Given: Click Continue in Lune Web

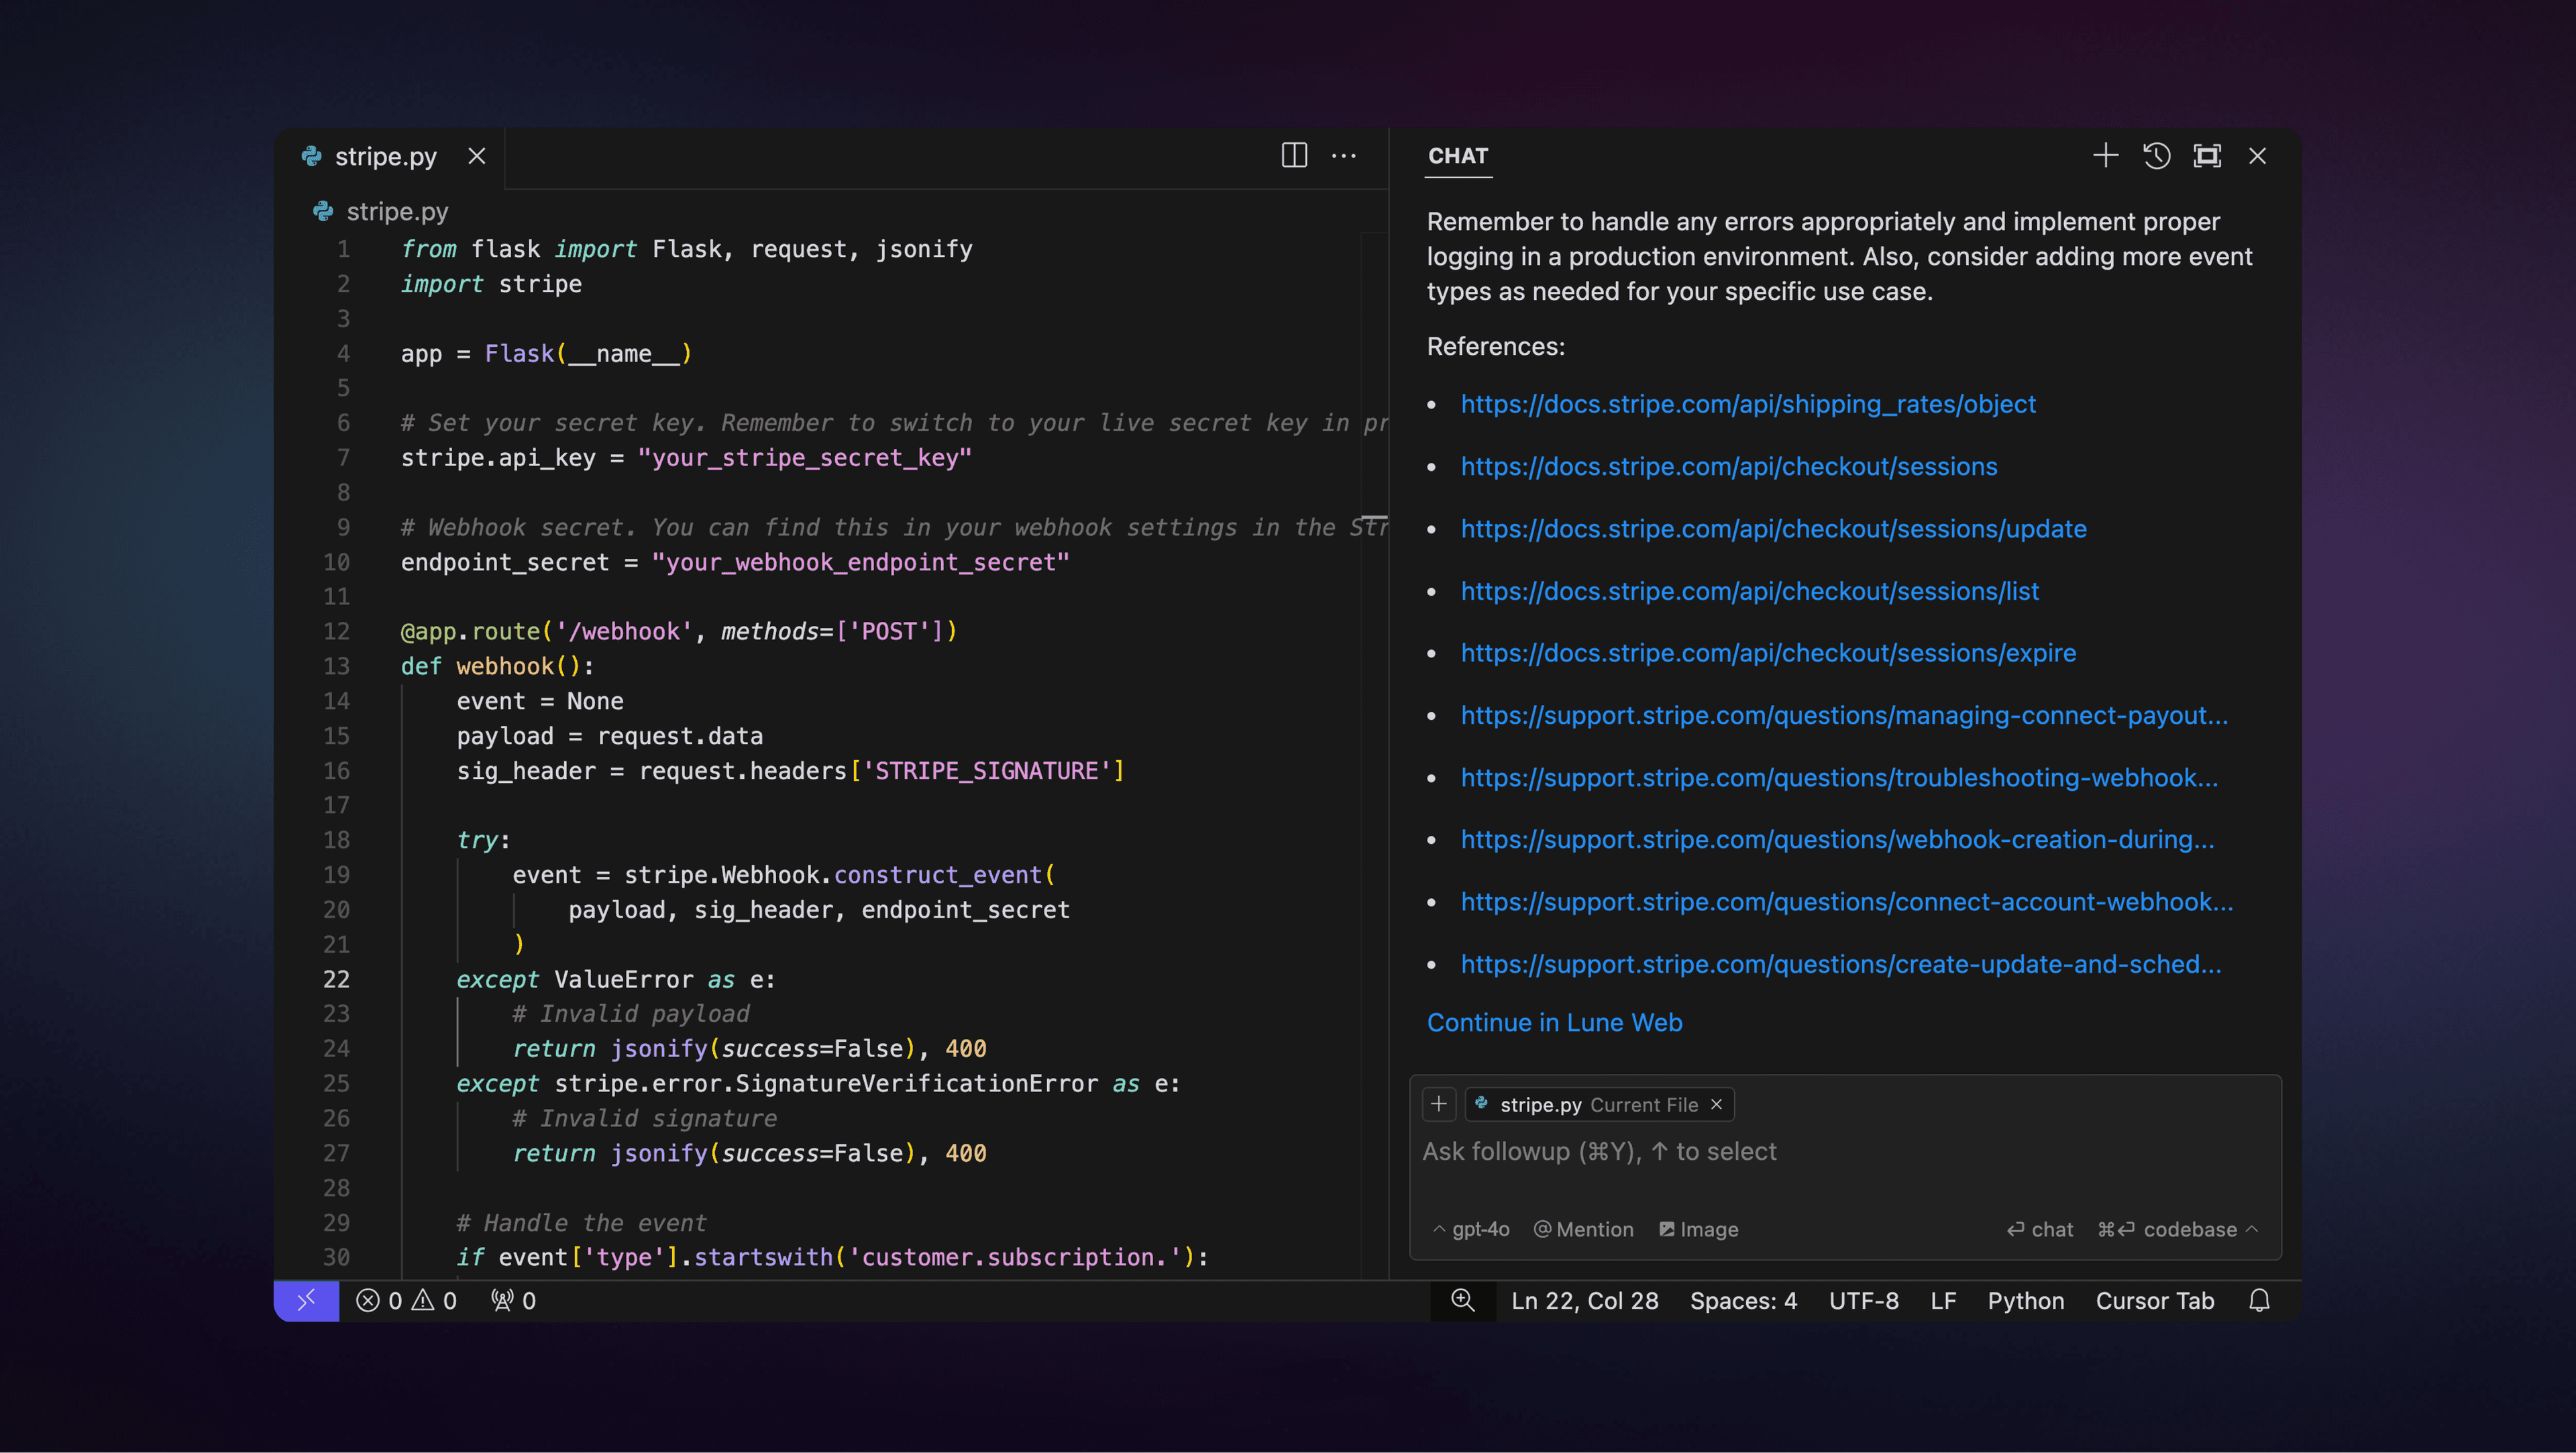Looking at the screenshot, I should pyautogui.click(x=1554, y=1023).
